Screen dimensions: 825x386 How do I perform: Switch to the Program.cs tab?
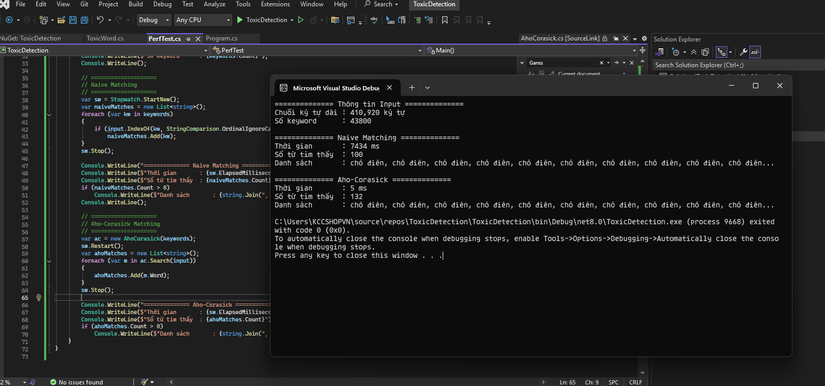221,38
